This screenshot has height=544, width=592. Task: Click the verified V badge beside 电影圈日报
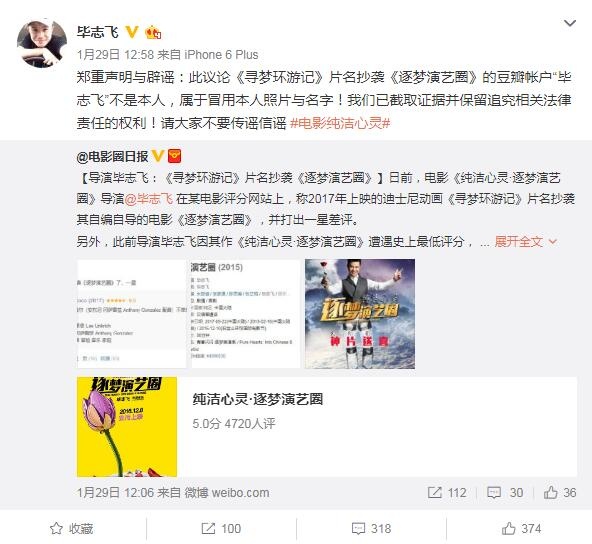(158, 156)
